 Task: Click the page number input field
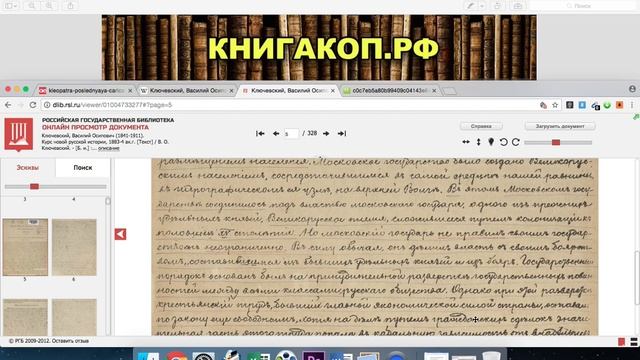click(x=291, y=133)
